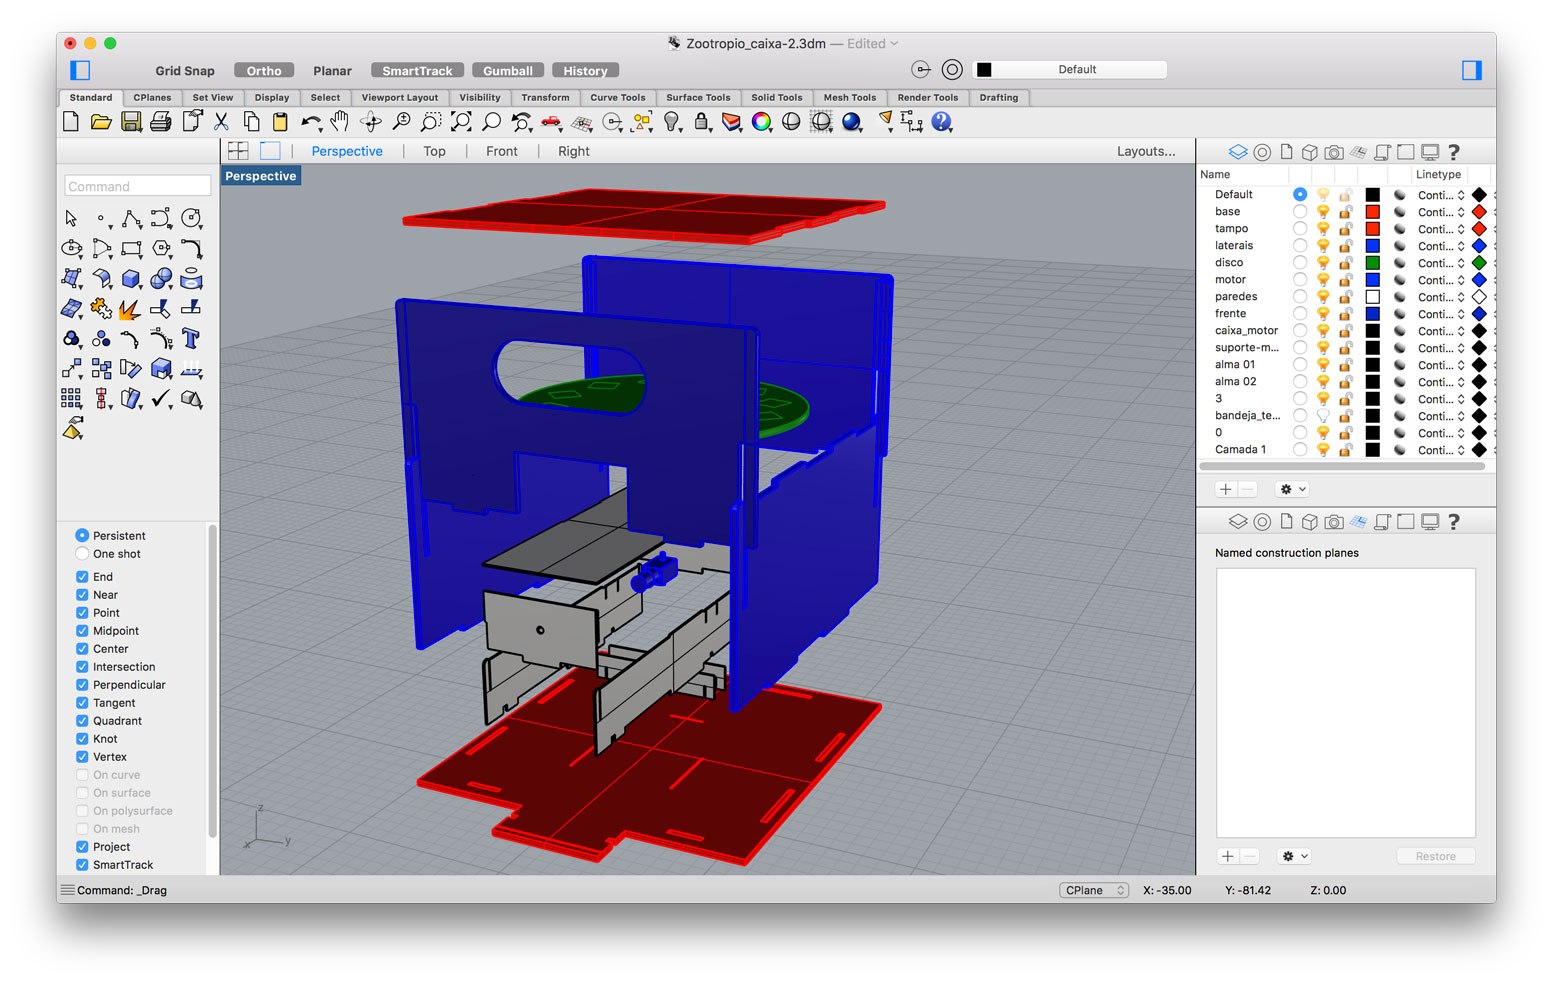1552x983 pixels.
Task: Select the Polyline tool
Action: [131, 219]
